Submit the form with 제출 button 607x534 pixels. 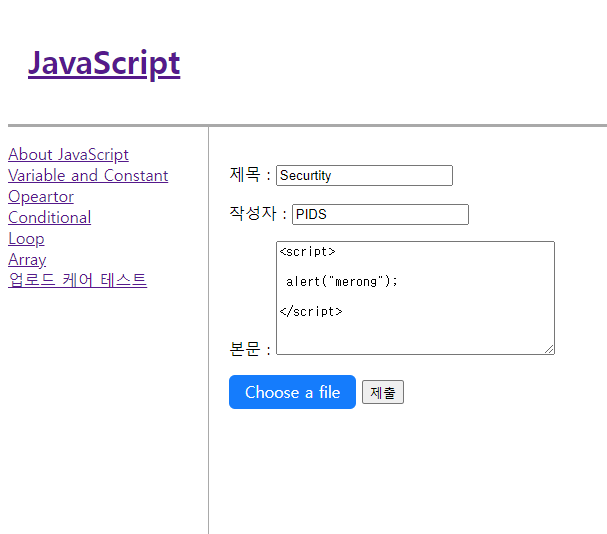[x=383, y=392]
